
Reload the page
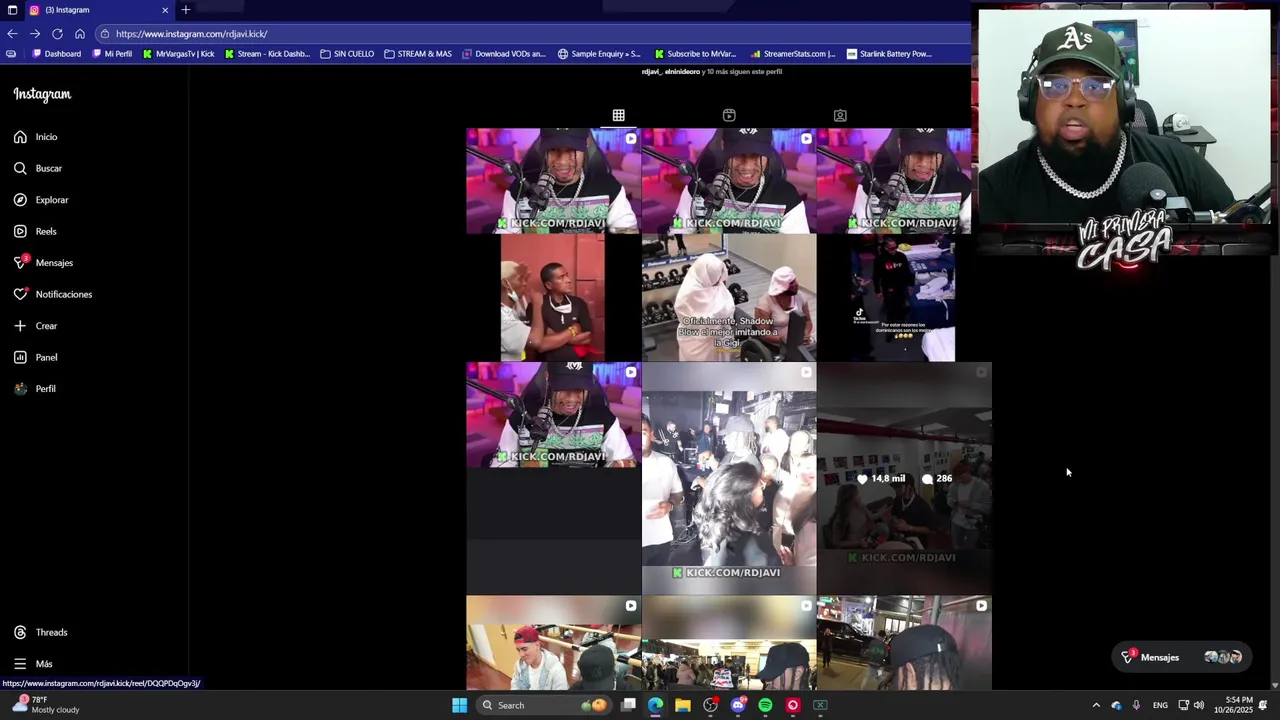click(x=57, y=34)
